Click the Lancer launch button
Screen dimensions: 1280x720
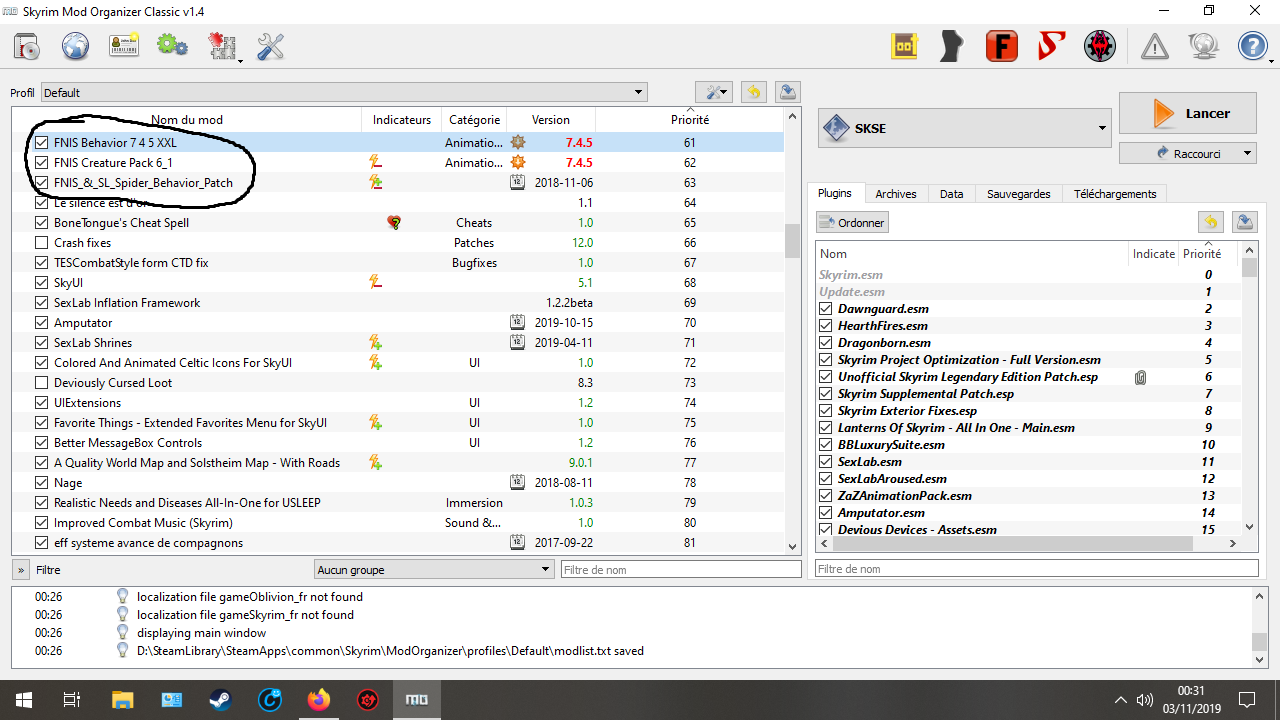pyautogui.click(x=1188, y=113)
